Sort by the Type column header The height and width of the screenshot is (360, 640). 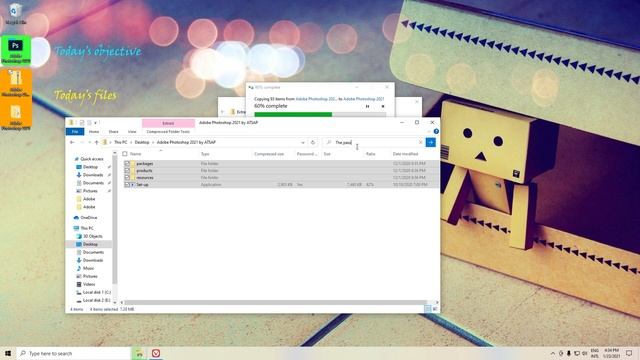click(205, 154)
